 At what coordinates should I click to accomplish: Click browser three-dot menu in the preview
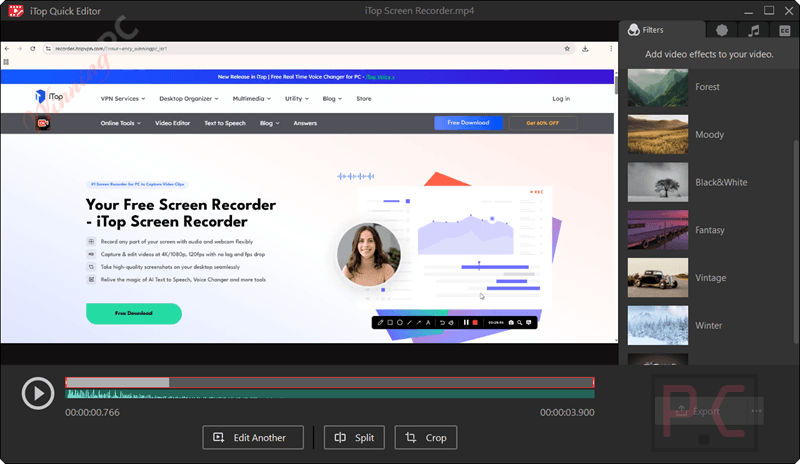point(611,48)
